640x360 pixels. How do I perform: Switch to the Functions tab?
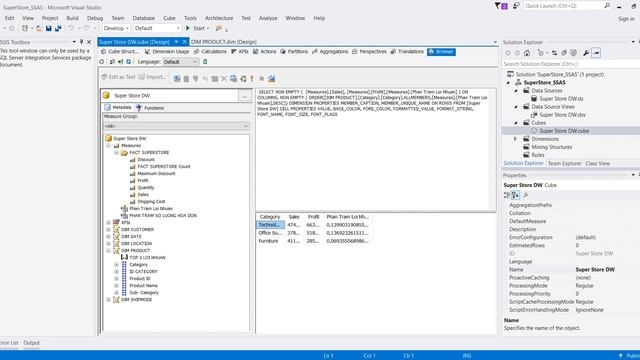[150, 108]
